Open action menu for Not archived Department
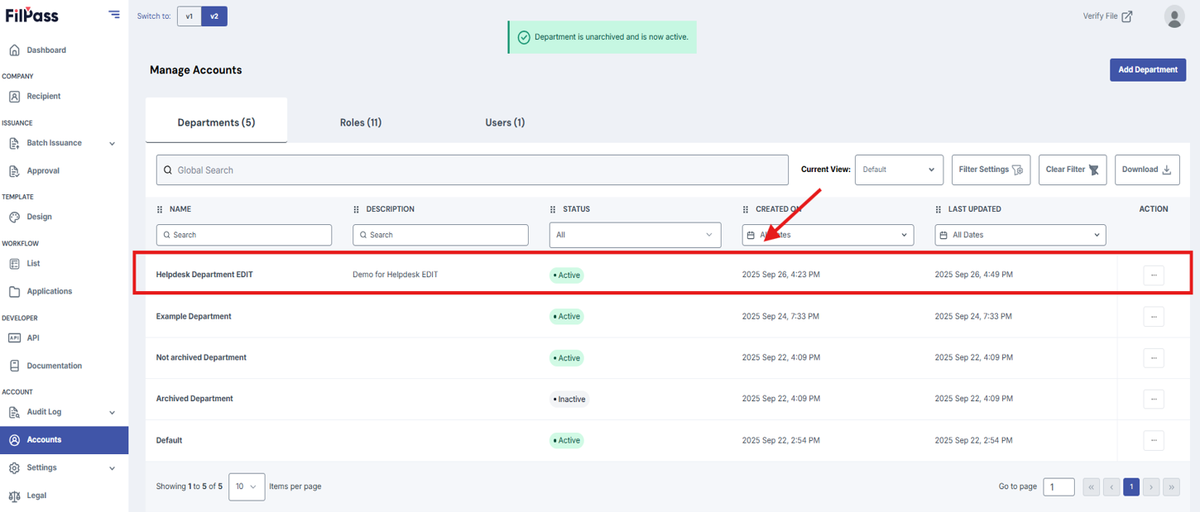 click(x=1153, y=358)
